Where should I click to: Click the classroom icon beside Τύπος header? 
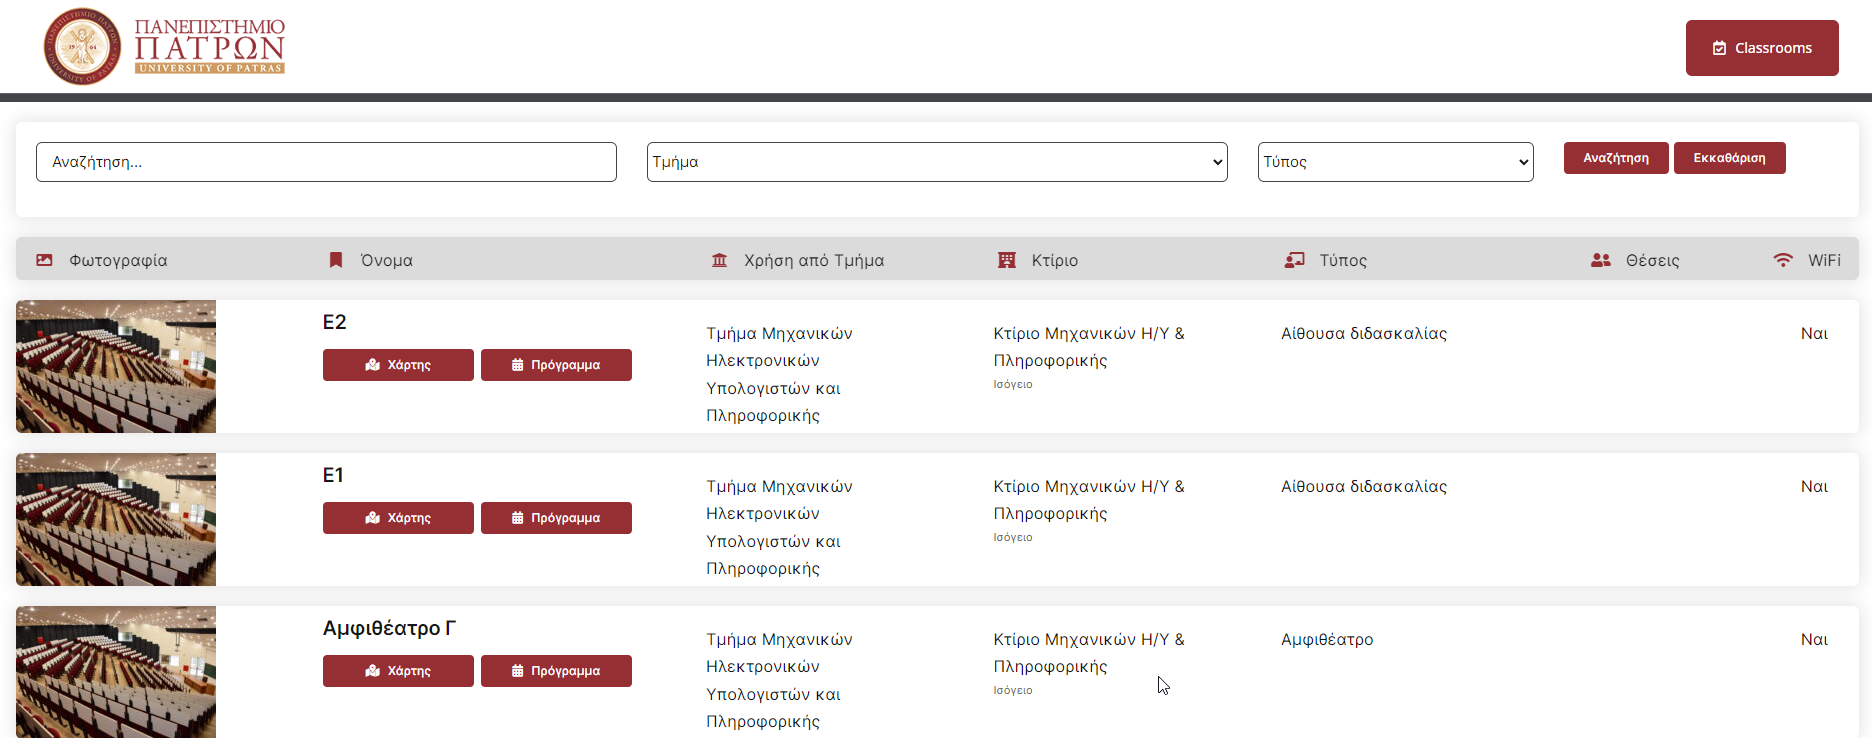coord(1294,260)
